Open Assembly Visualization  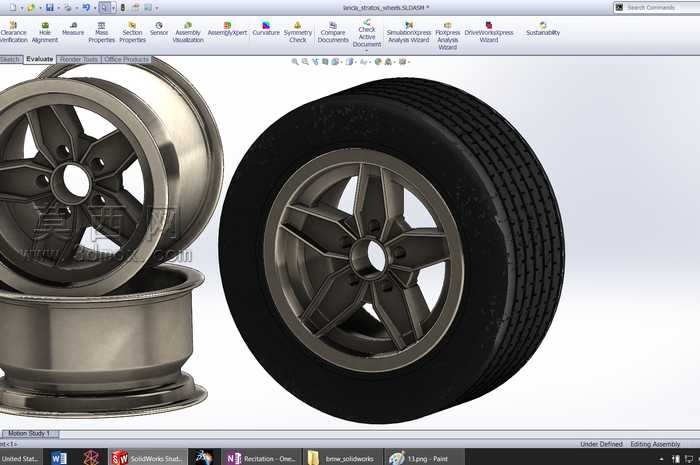tap(188, 32)
